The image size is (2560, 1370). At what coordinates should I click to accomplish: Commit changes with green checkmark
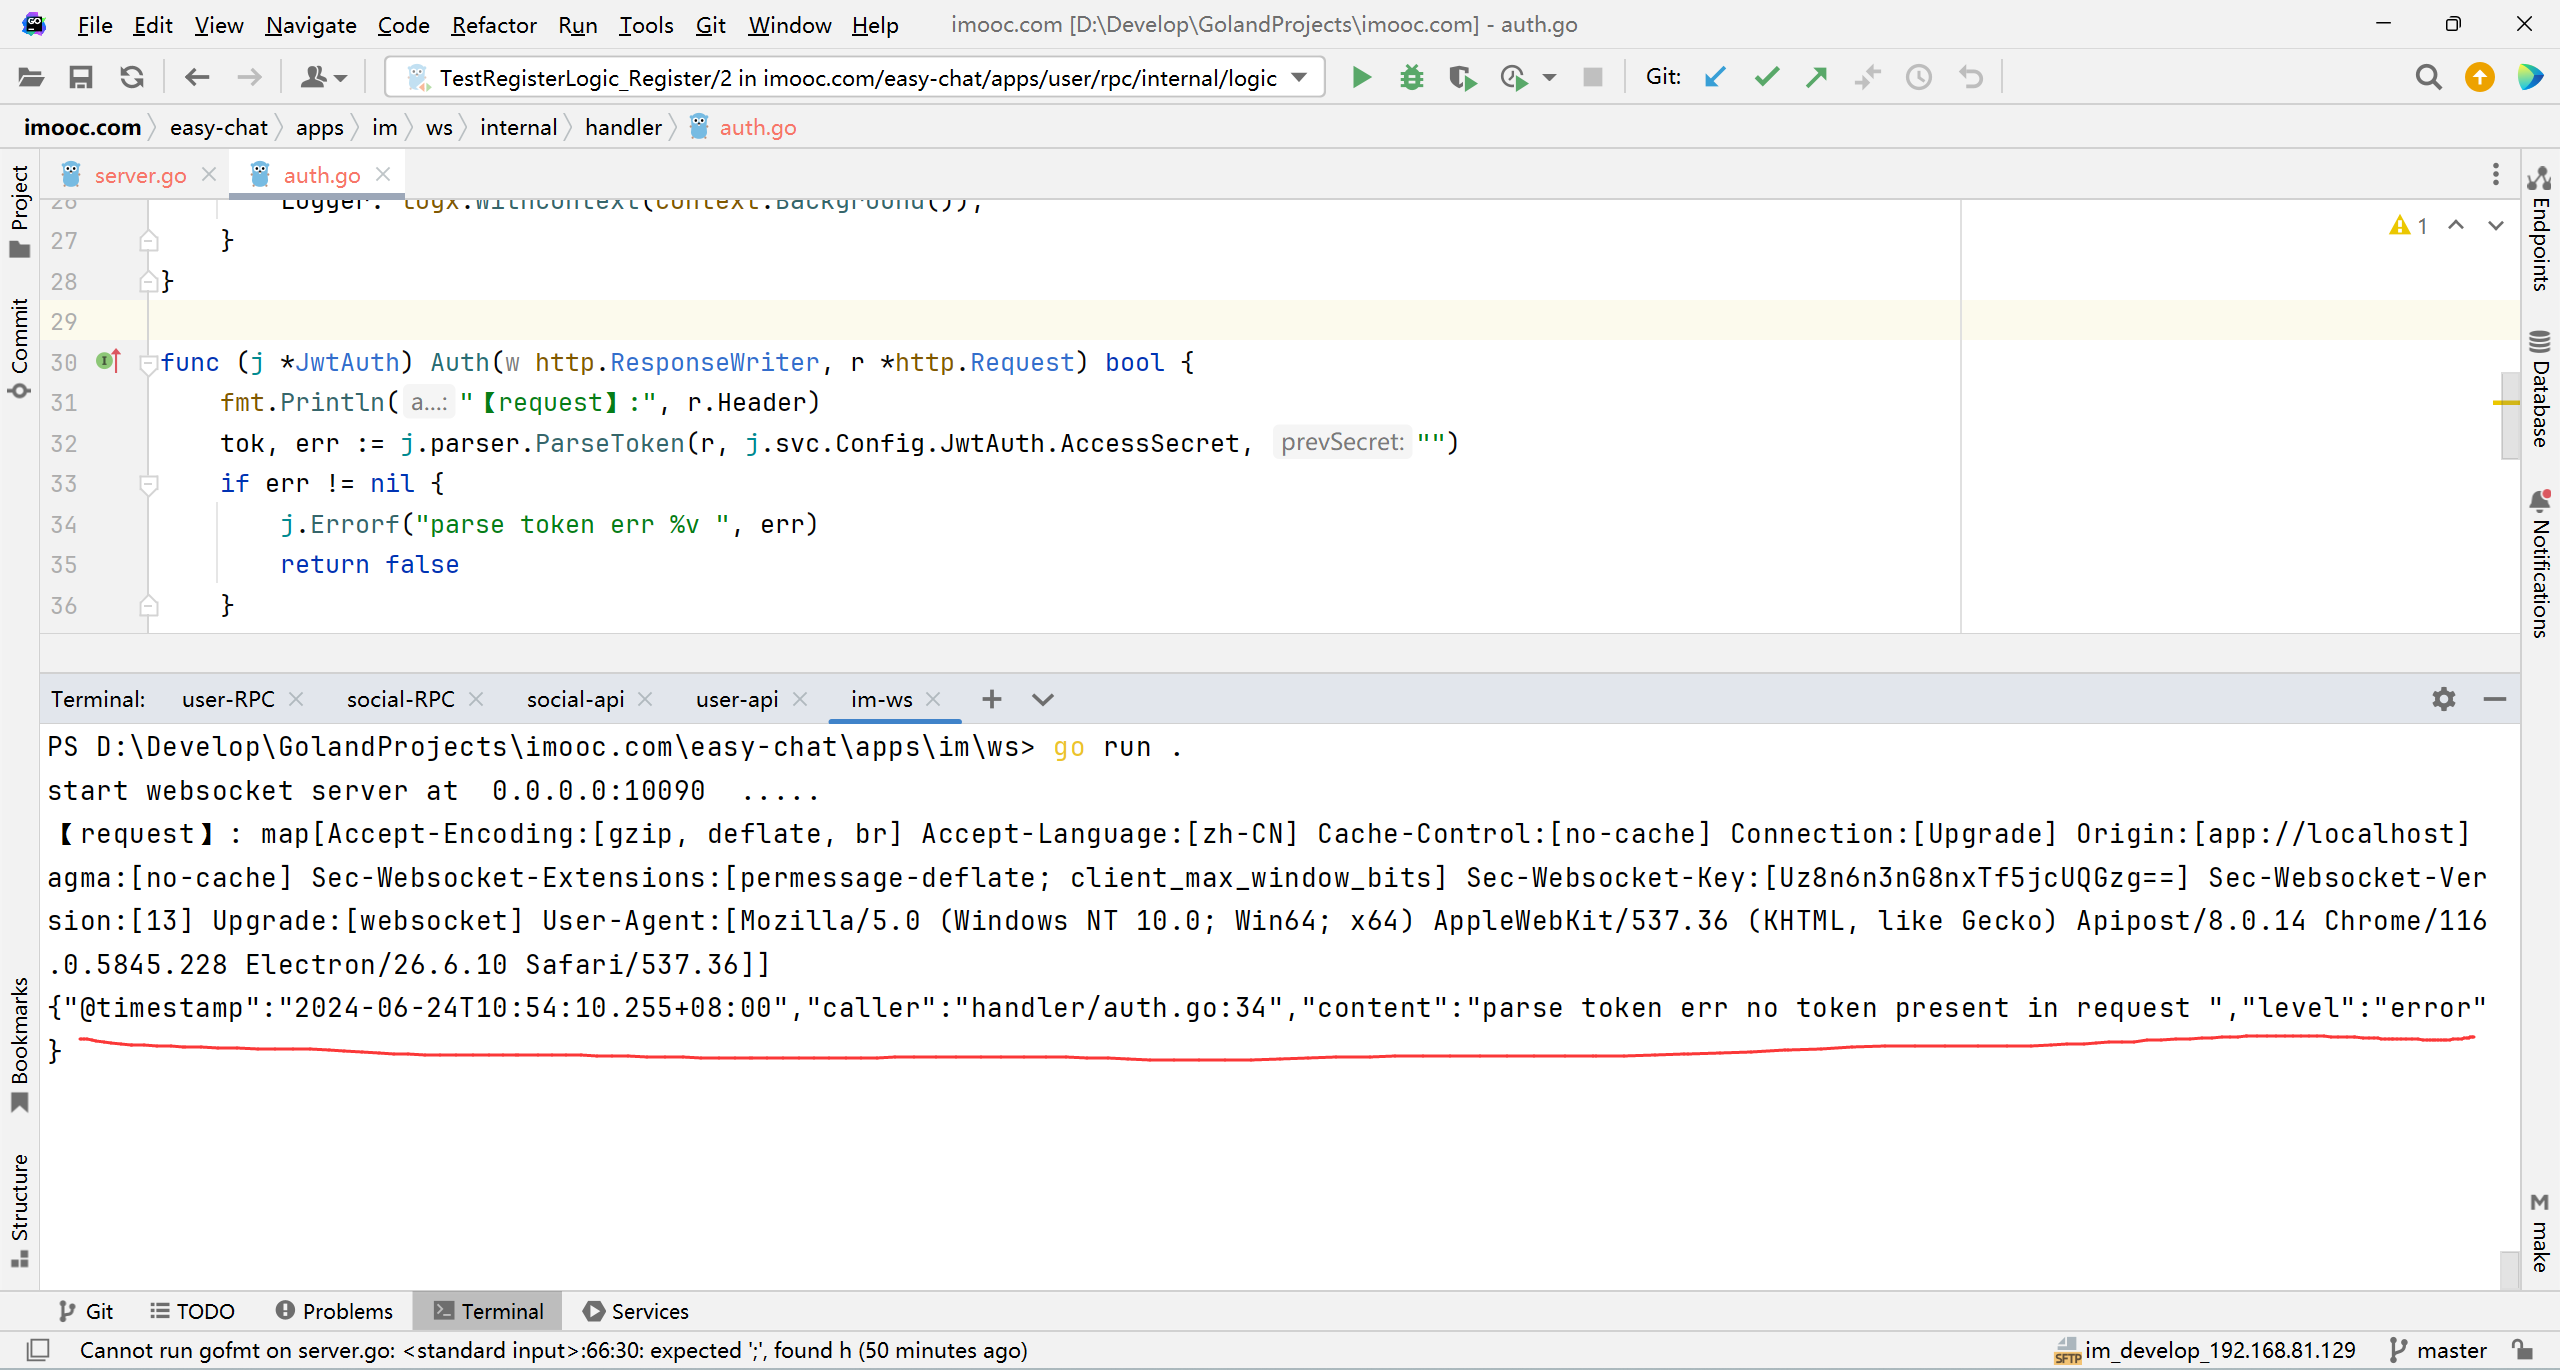tap(1766, 77)
